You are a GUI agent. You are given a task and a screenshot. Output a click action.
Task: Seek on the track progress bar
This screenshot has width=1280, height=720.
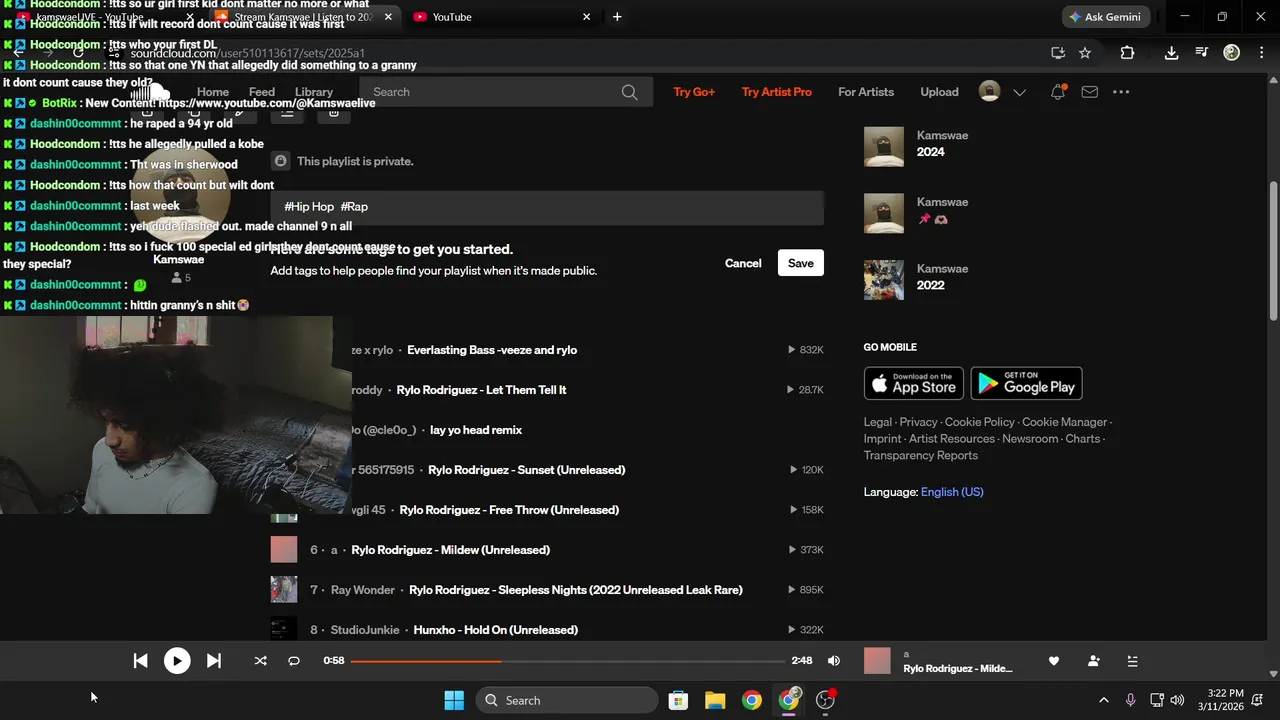(568, 661)
